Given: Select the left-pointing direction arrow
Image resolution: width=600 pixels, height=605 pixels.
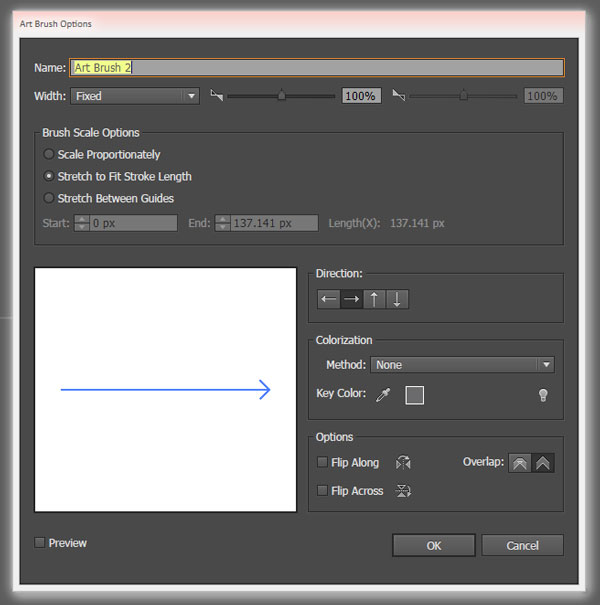Looking at the screenshot, I should click(x=329, y=299).
